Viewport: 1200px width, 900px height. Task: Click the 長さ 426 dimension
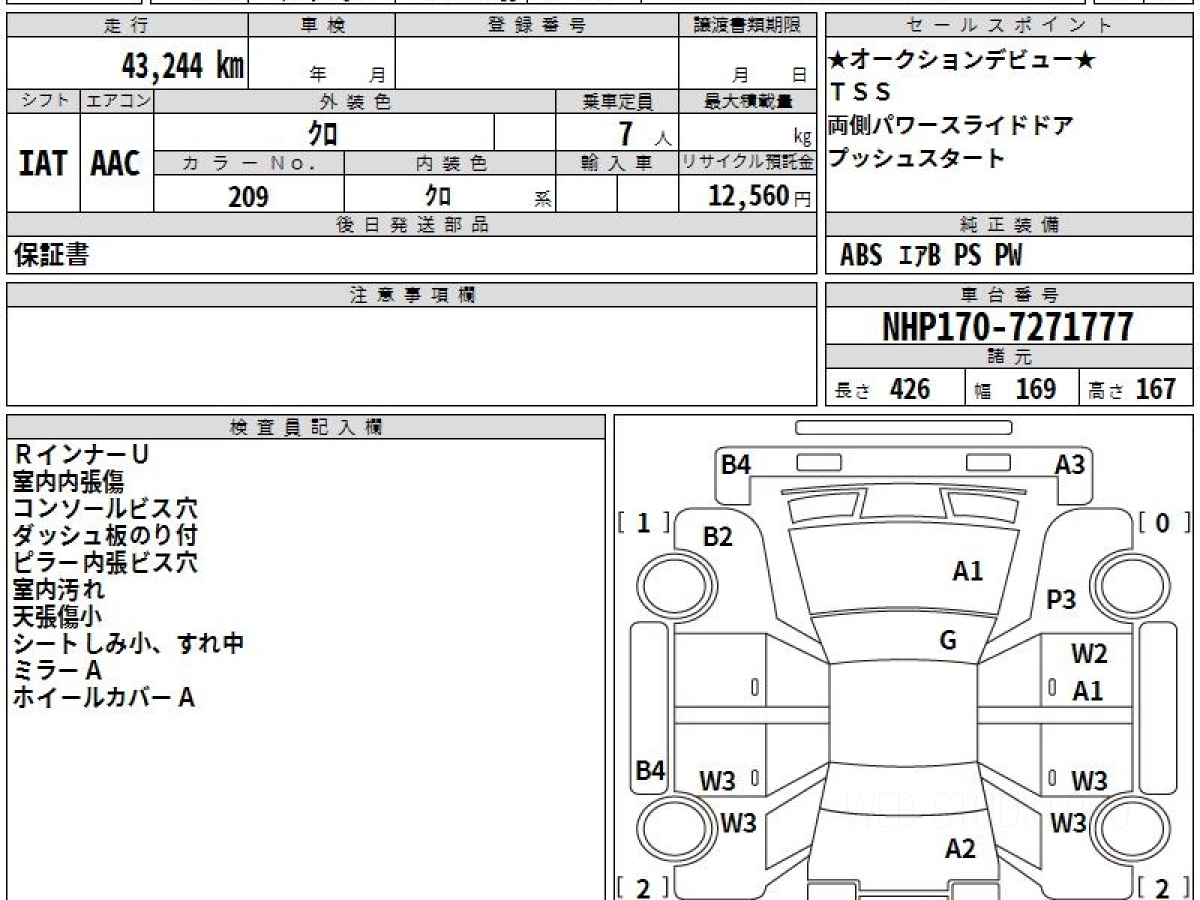click(x=882, y=389)
